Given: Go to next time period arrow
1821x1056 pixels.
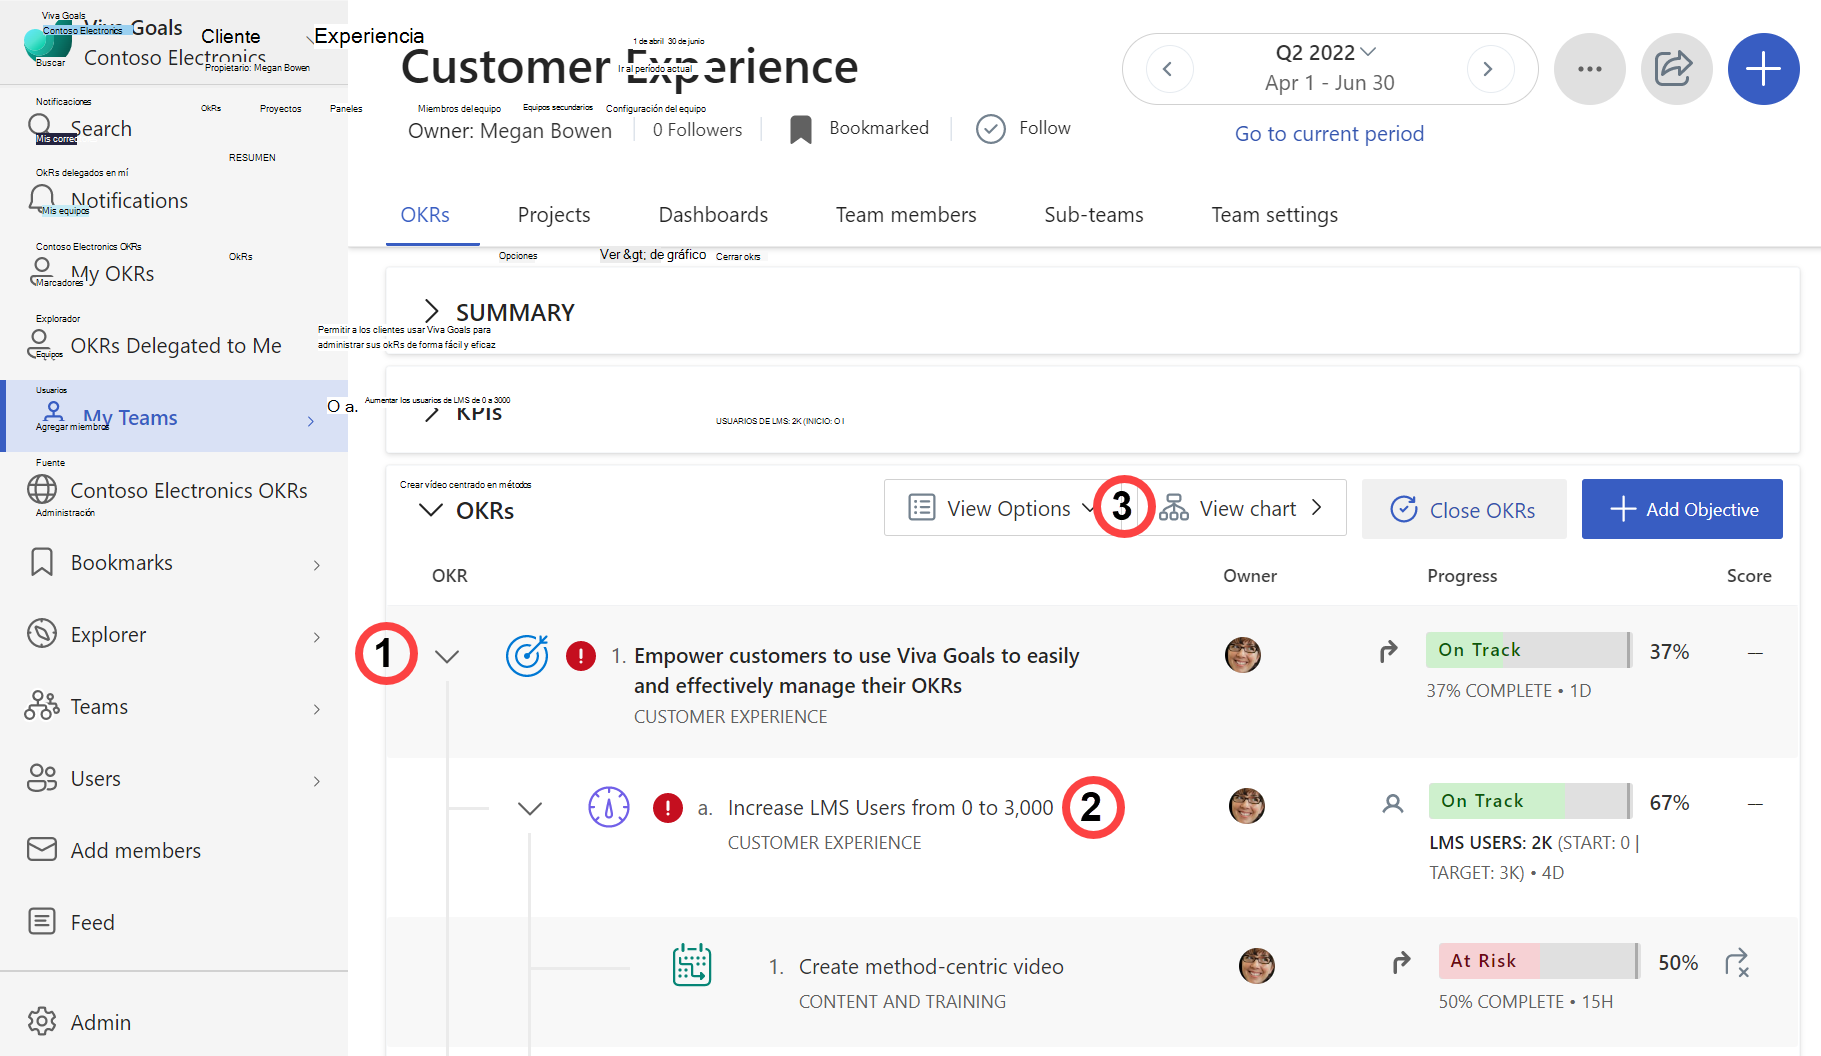Looking at the screenshot, I should [1488, 69].
